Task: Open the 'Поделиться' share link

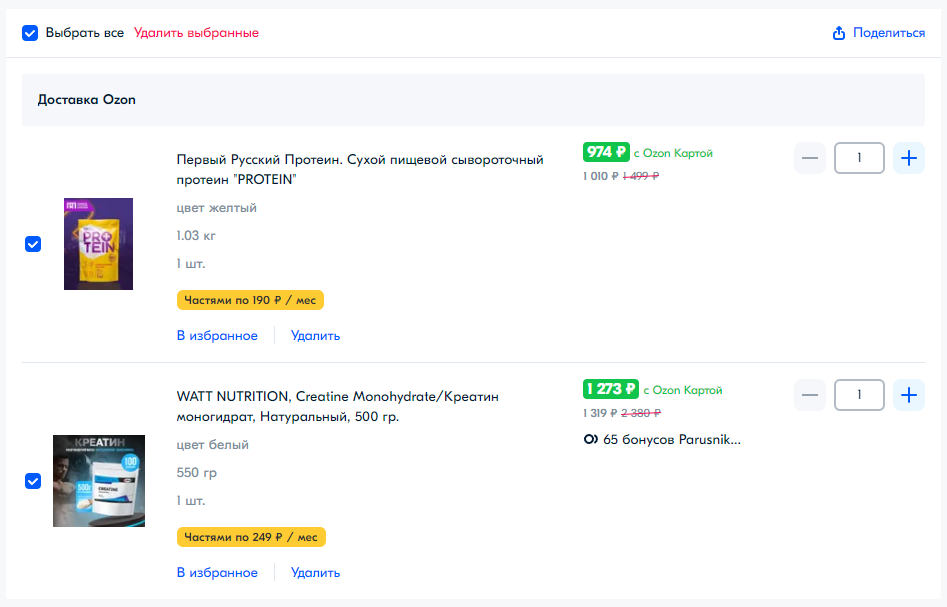Action: click(888, 33)
